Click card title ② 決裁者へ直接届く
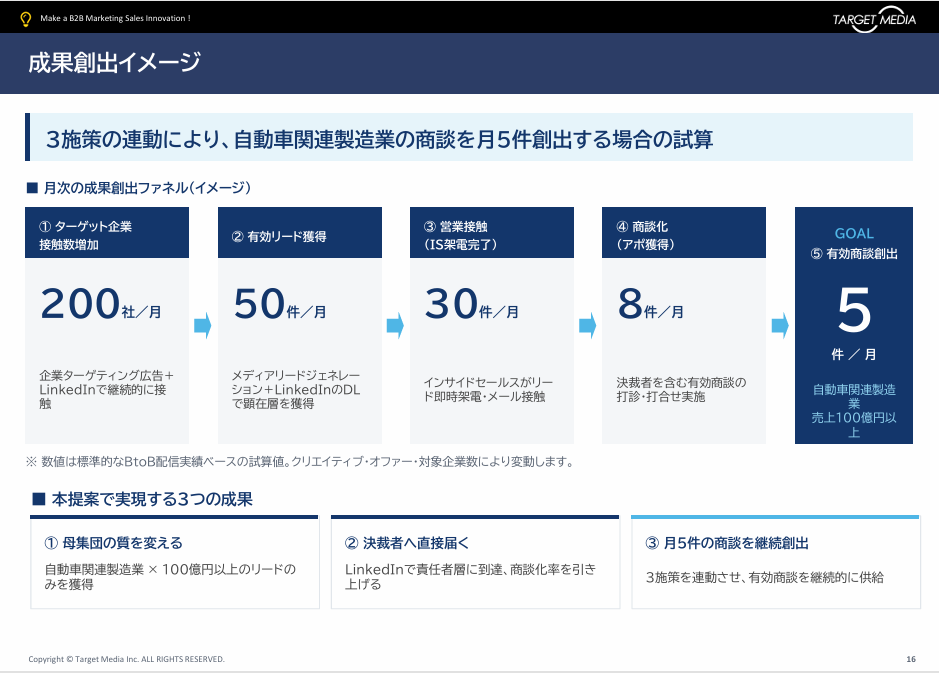Image resolution: width=939 pixels, height=673 pixels. [x=407, y=543]
